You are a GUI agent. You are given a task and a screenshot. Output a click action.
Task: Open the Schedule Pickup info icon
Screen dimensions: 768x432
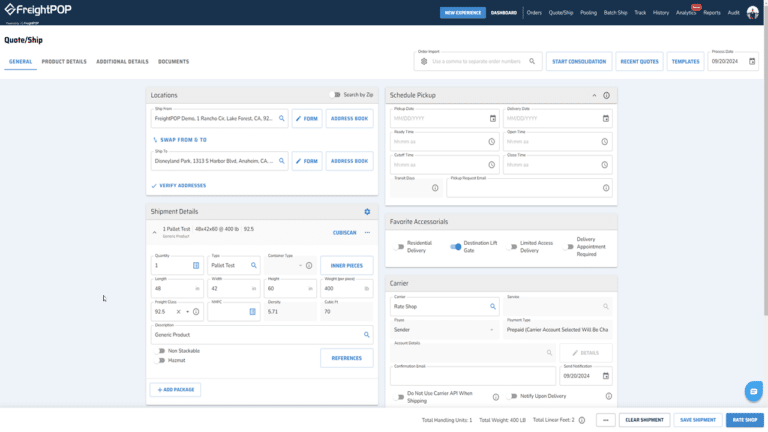click(x=607, y=95)
